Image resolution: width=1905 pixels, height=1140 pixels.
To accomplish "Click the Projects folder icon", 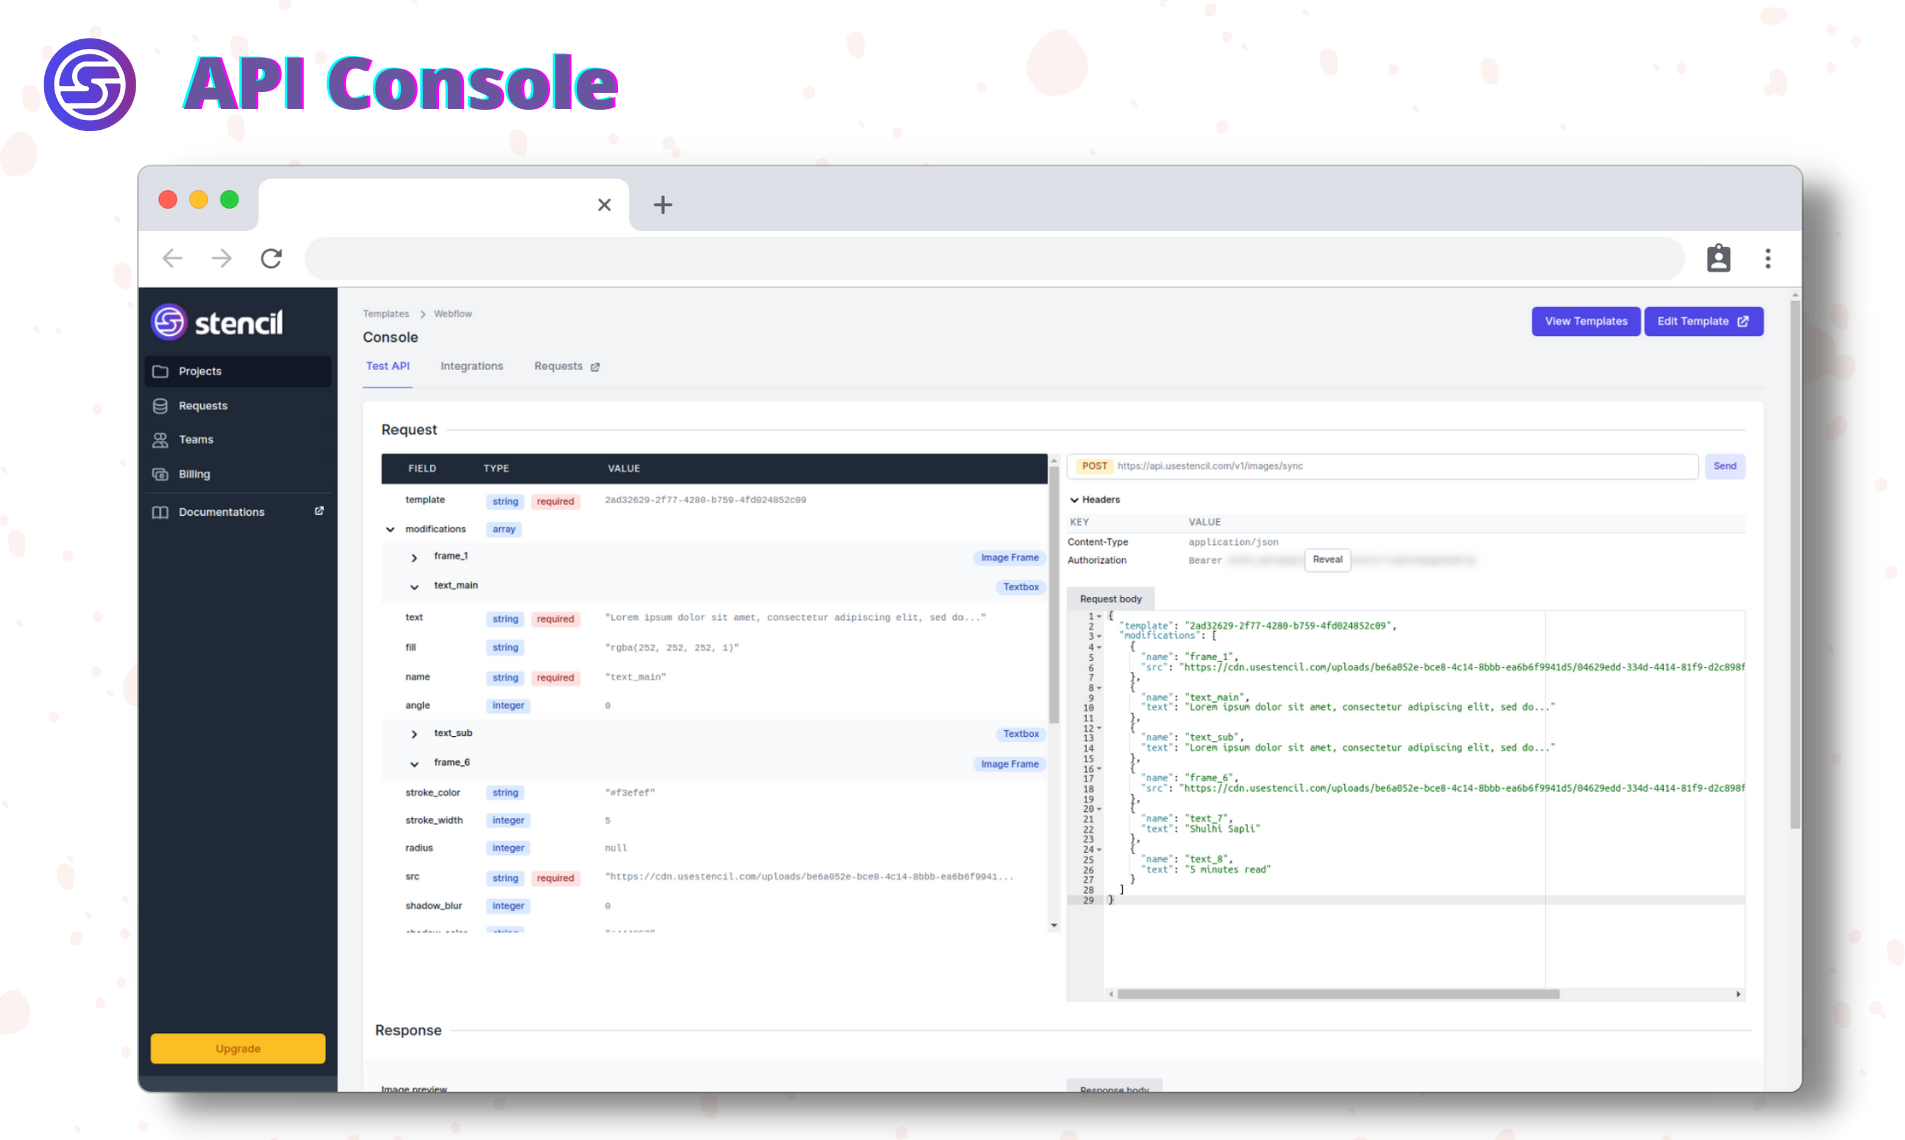I will tap(160, 371).
